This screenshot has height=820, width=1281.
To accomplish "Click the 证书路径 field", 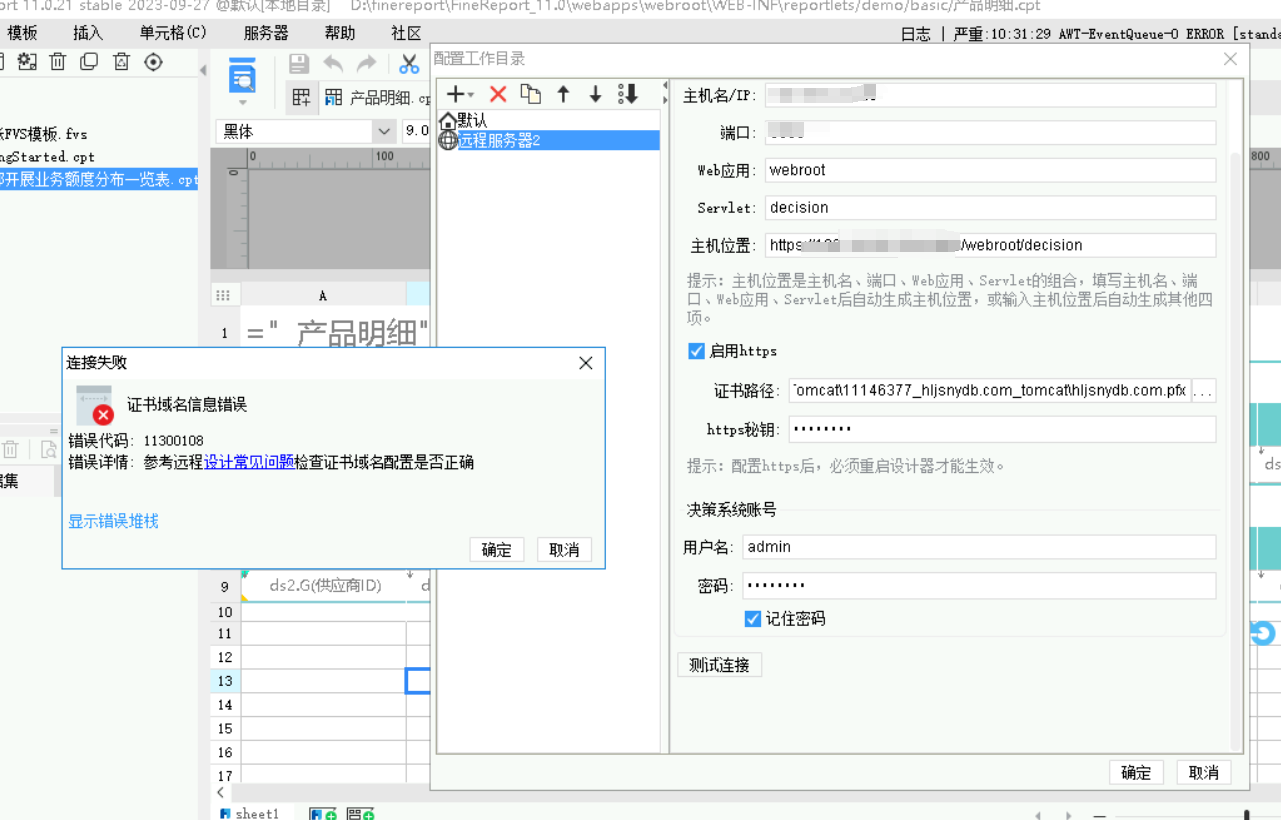I will point(990,391).
